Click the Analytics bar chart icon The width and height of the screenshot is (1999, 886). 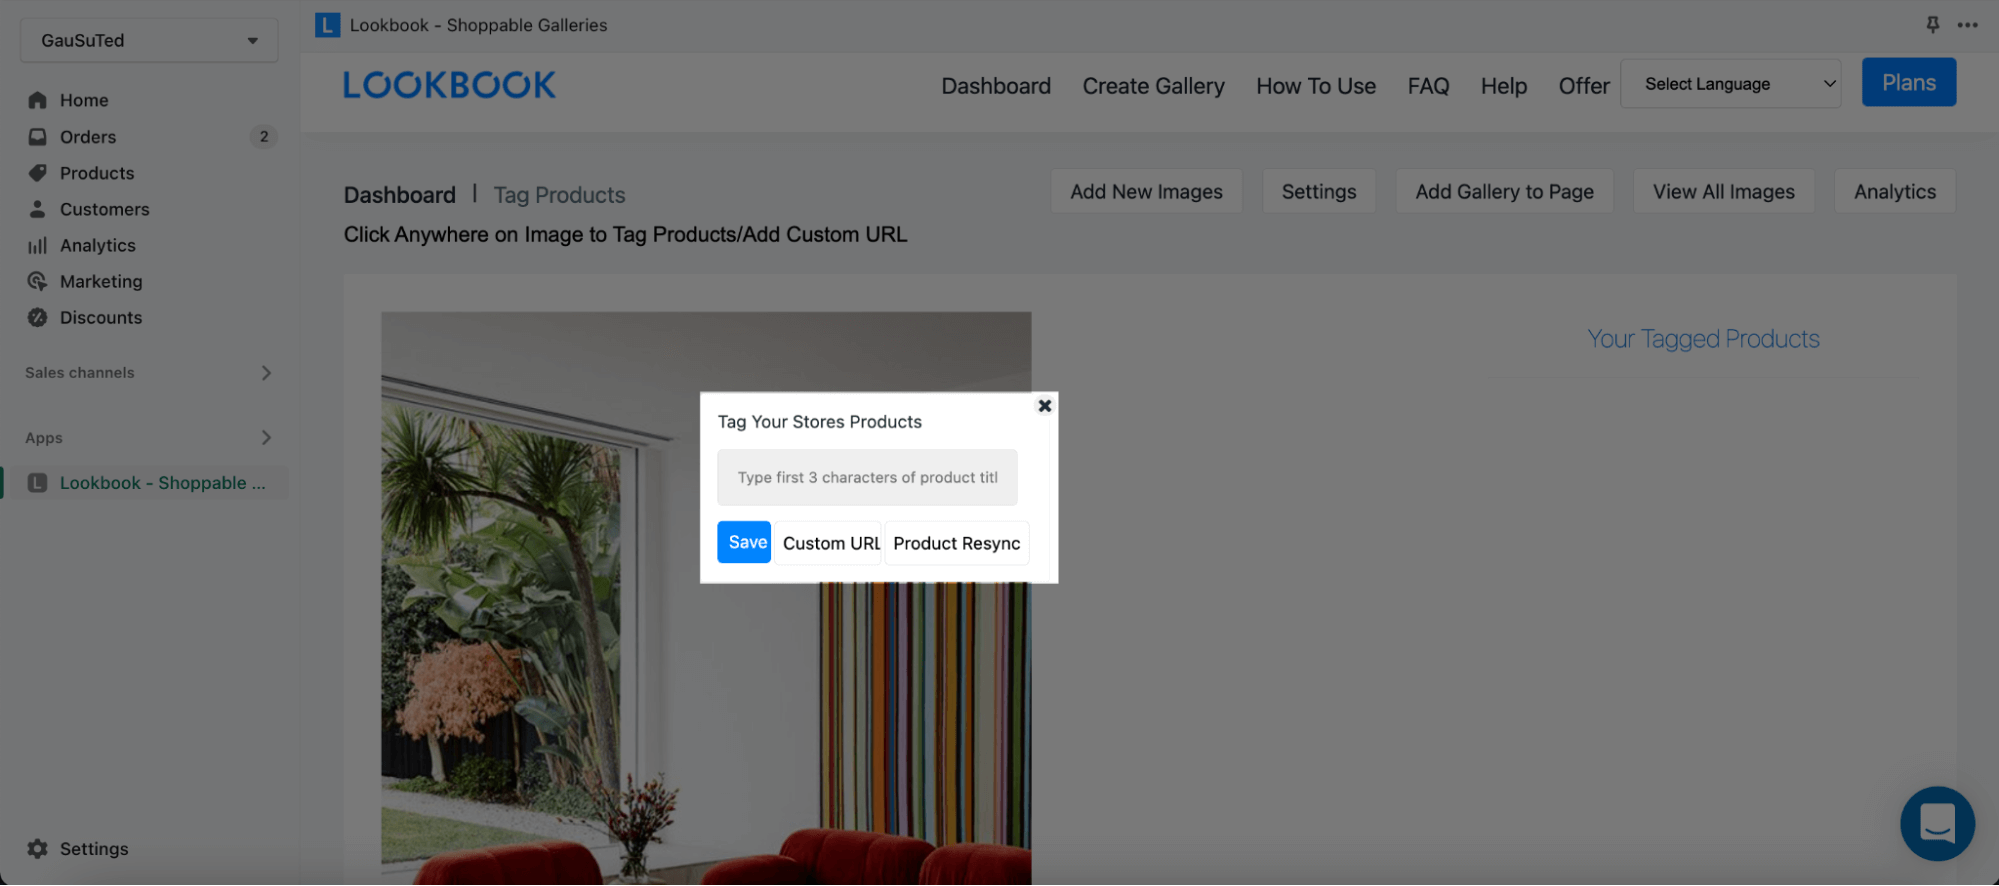[x=38, y=245]
